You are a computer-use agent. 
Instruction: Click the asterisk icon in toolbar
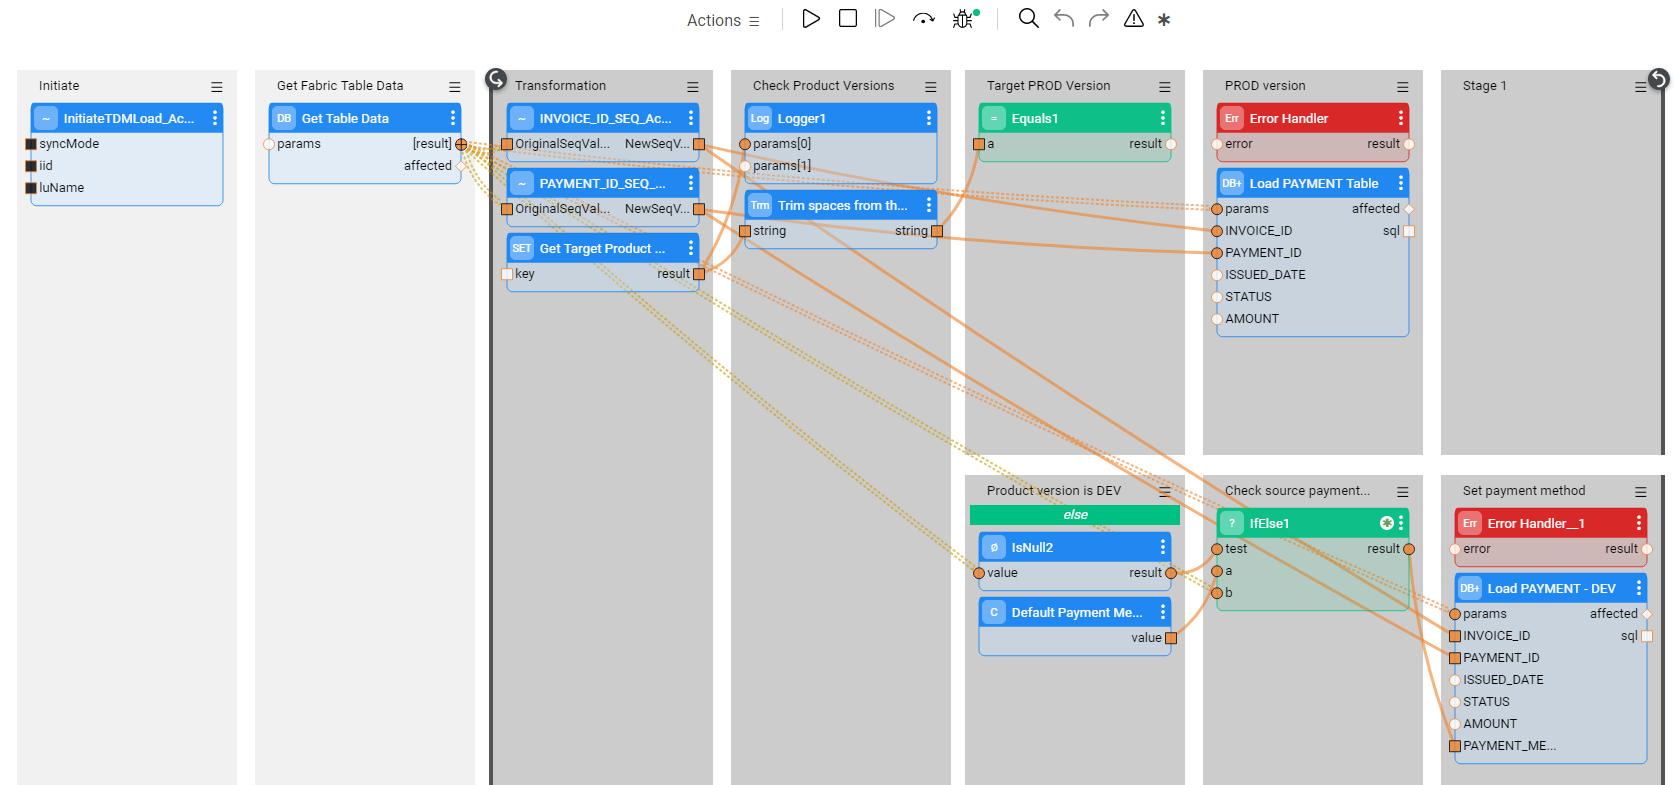click(x=1164, y=20)
